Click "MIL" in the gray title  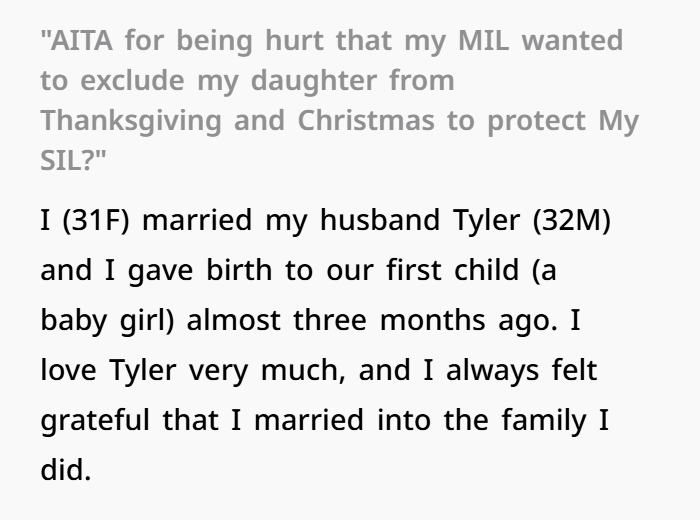(483, 41)
